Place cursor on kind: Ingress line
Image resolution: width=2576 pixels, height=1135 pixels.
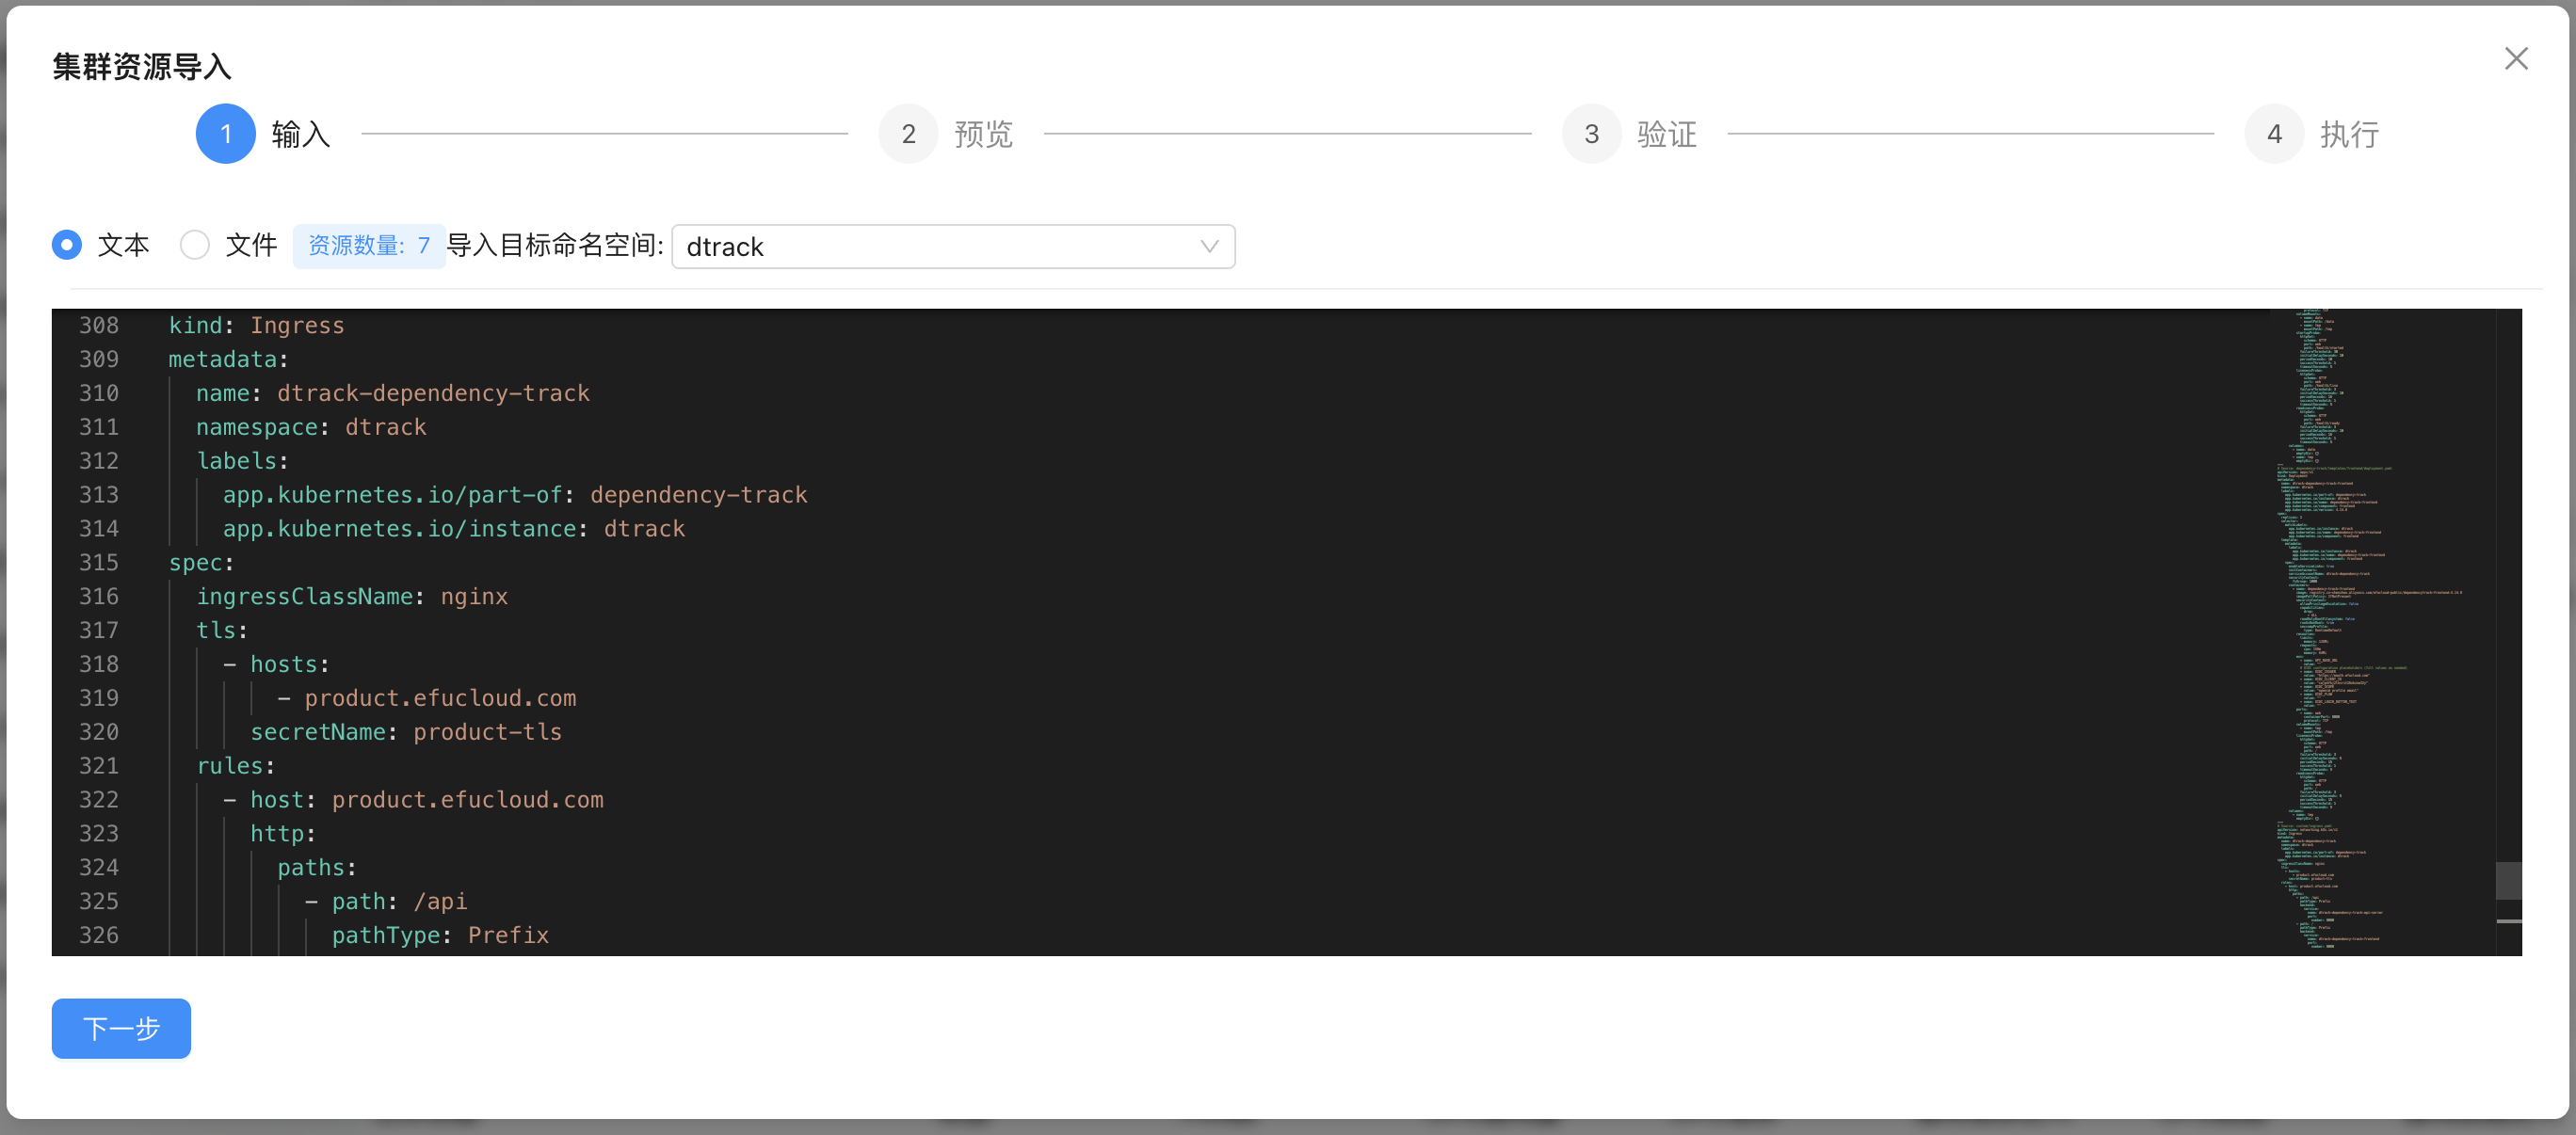tap(256, 326)
